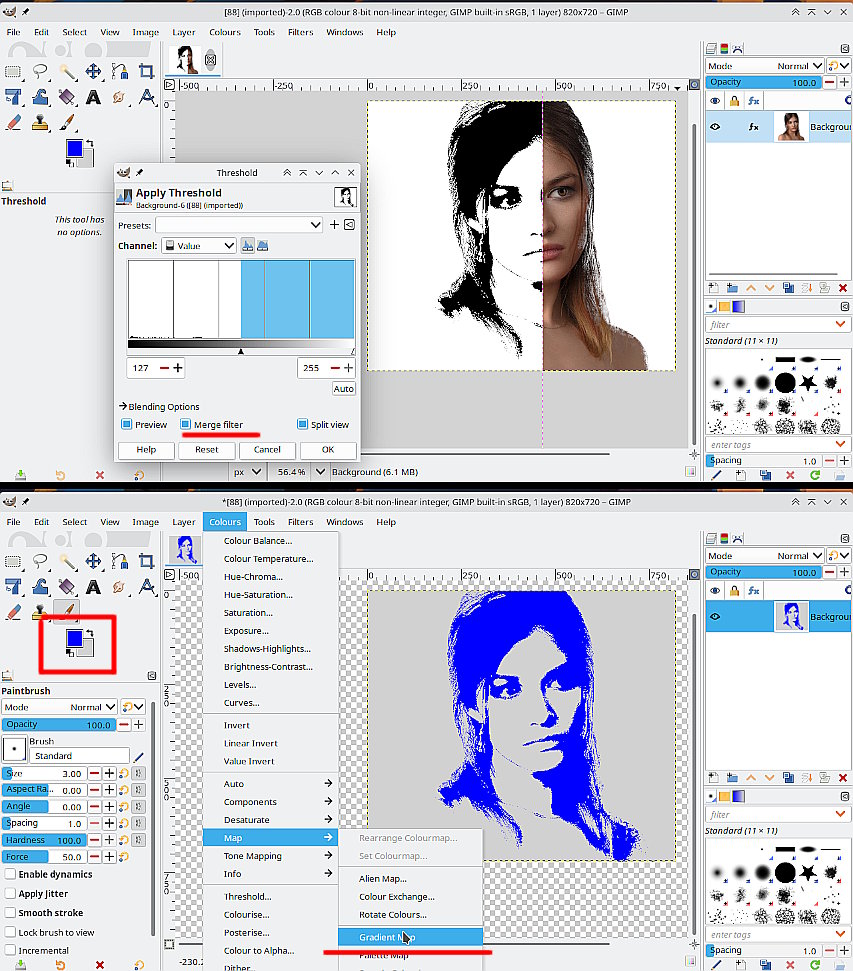The width and height of the screenshot is (853, 971).
Task: Select the Move tool in top toolbox
Action: tap(93, 71)
